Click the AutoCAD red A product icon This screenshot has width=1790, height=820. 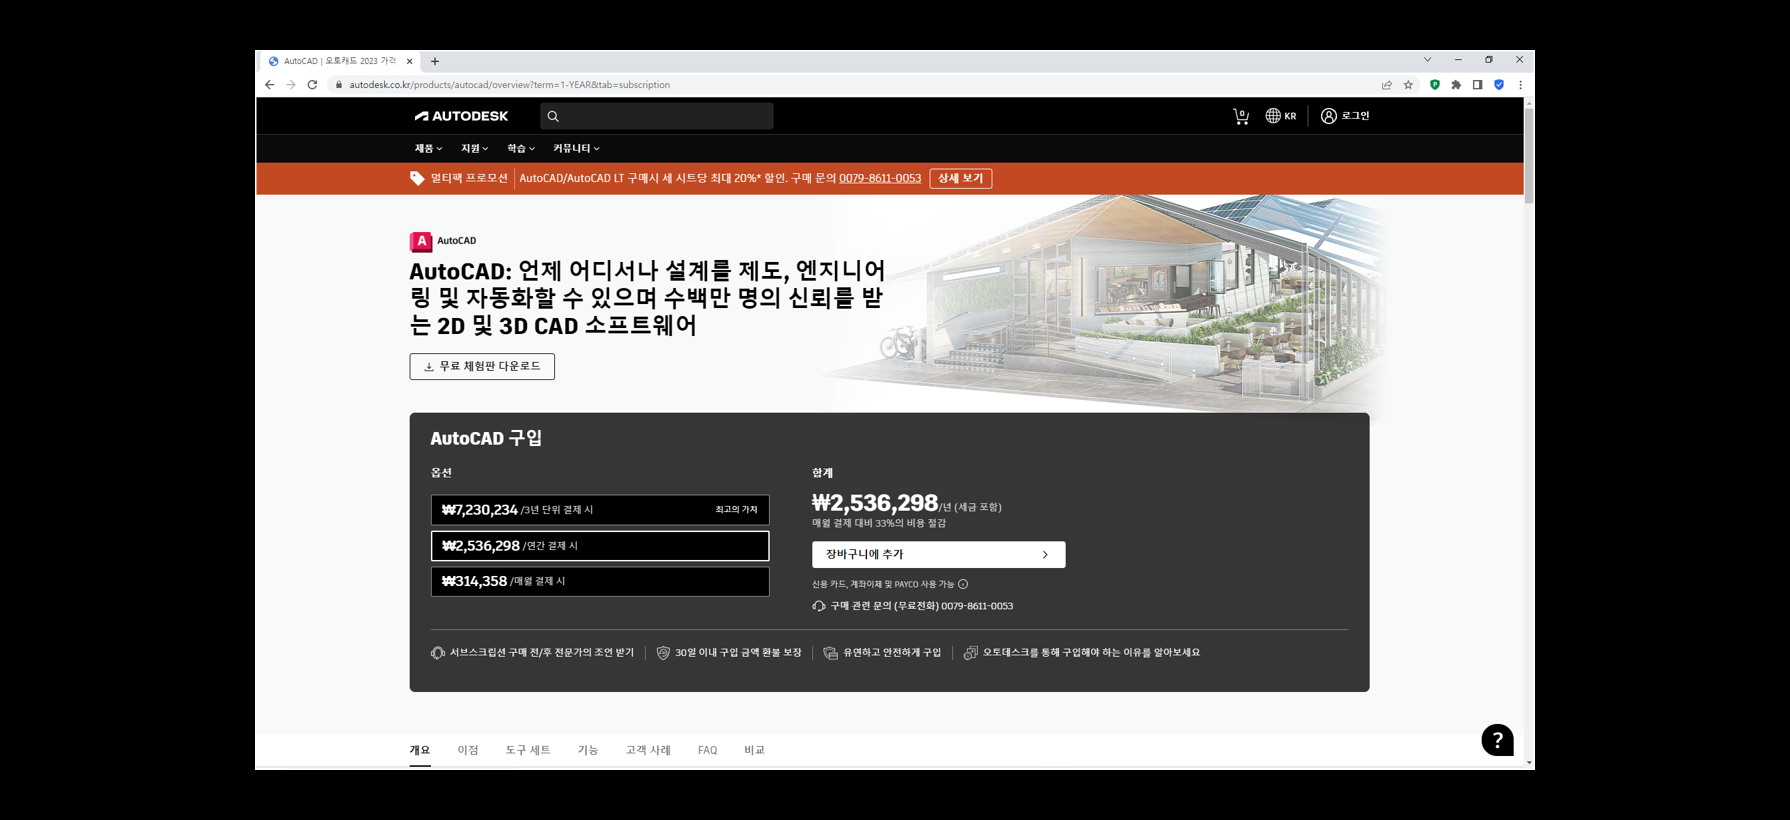(x=421, y=241)
